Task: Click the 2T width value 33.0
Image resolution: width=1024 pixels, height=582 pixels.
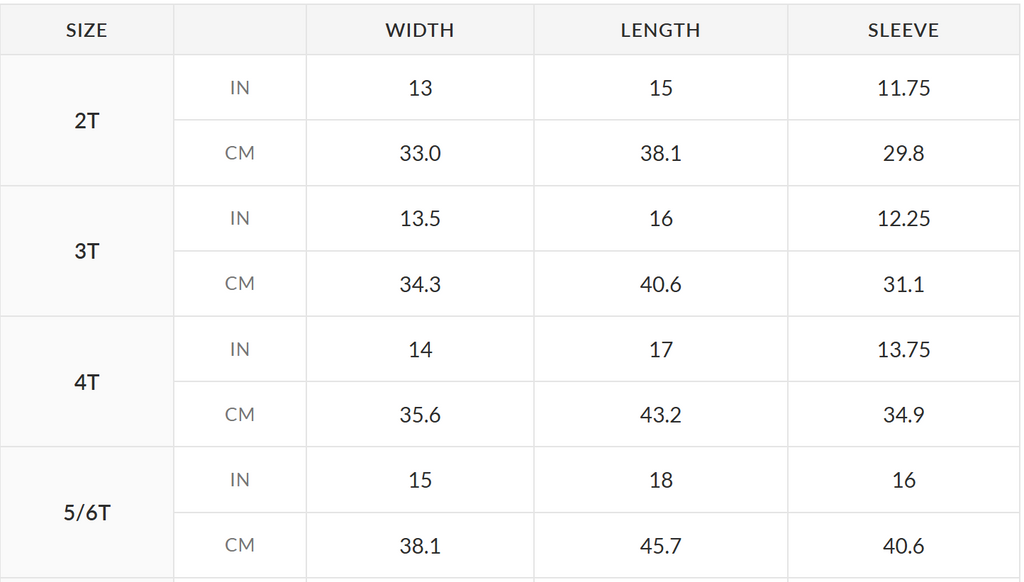Action: click(x=420, y=154)
